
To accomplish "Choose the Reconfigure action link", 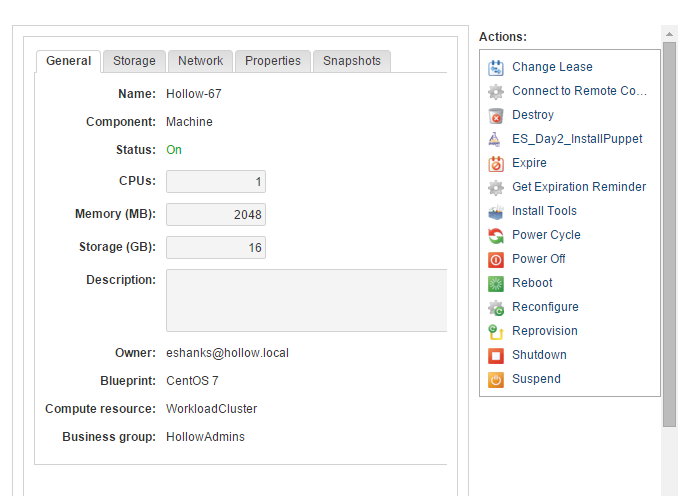I will (x=545, y=307).
